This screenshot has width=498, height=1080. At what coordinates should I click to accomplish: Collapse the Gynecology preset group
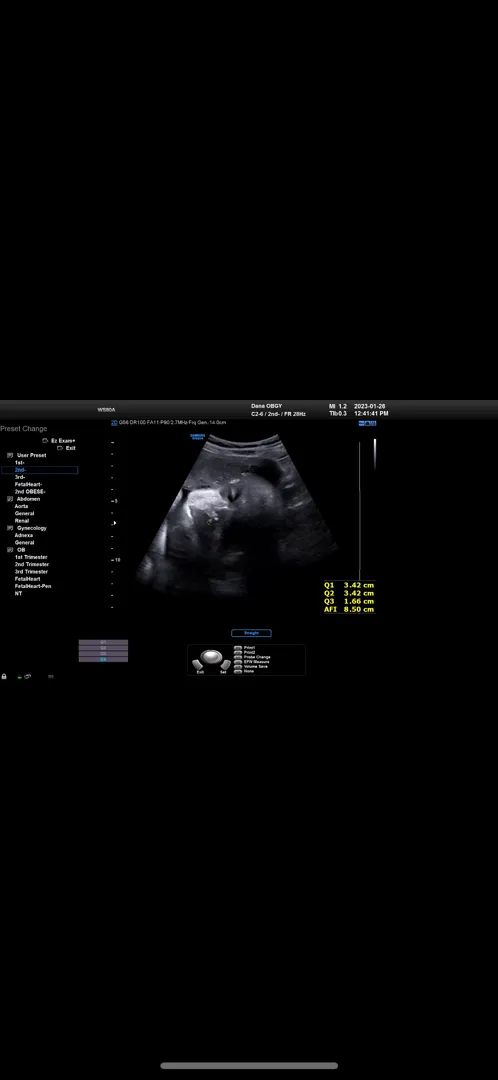click(10, 528)
